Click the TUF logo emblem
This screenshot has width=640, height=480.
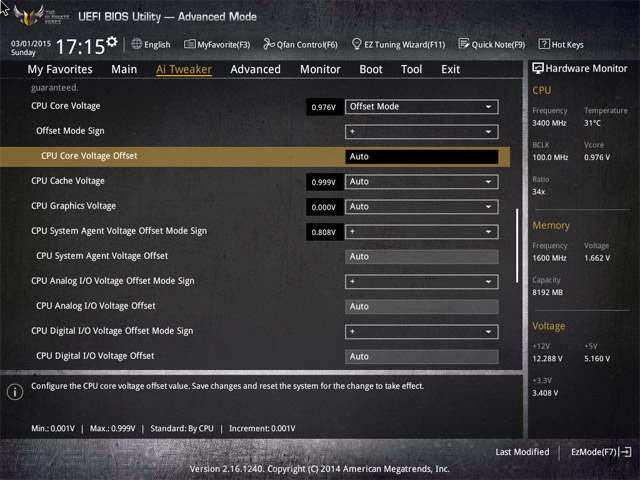tap(28, 16)
